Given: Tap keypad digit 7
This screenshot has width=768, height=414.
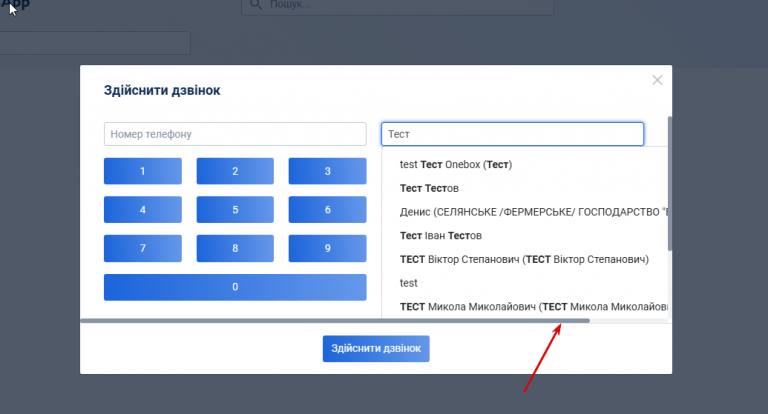Looking at the screenshot, I should (x=143, y=248).
